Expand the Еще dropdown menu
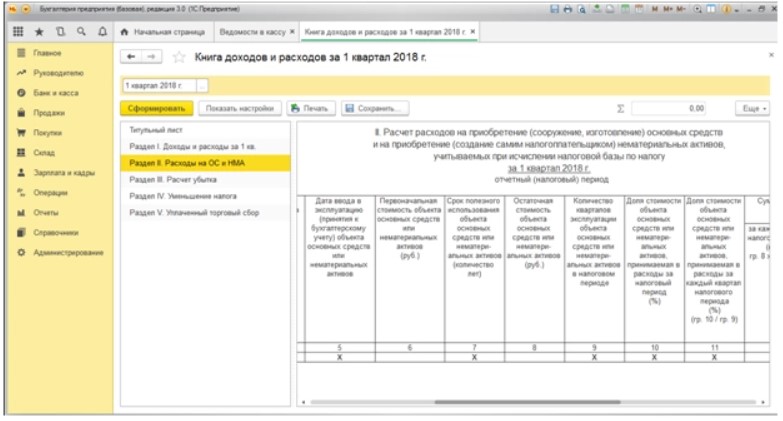 coord(753,108)
